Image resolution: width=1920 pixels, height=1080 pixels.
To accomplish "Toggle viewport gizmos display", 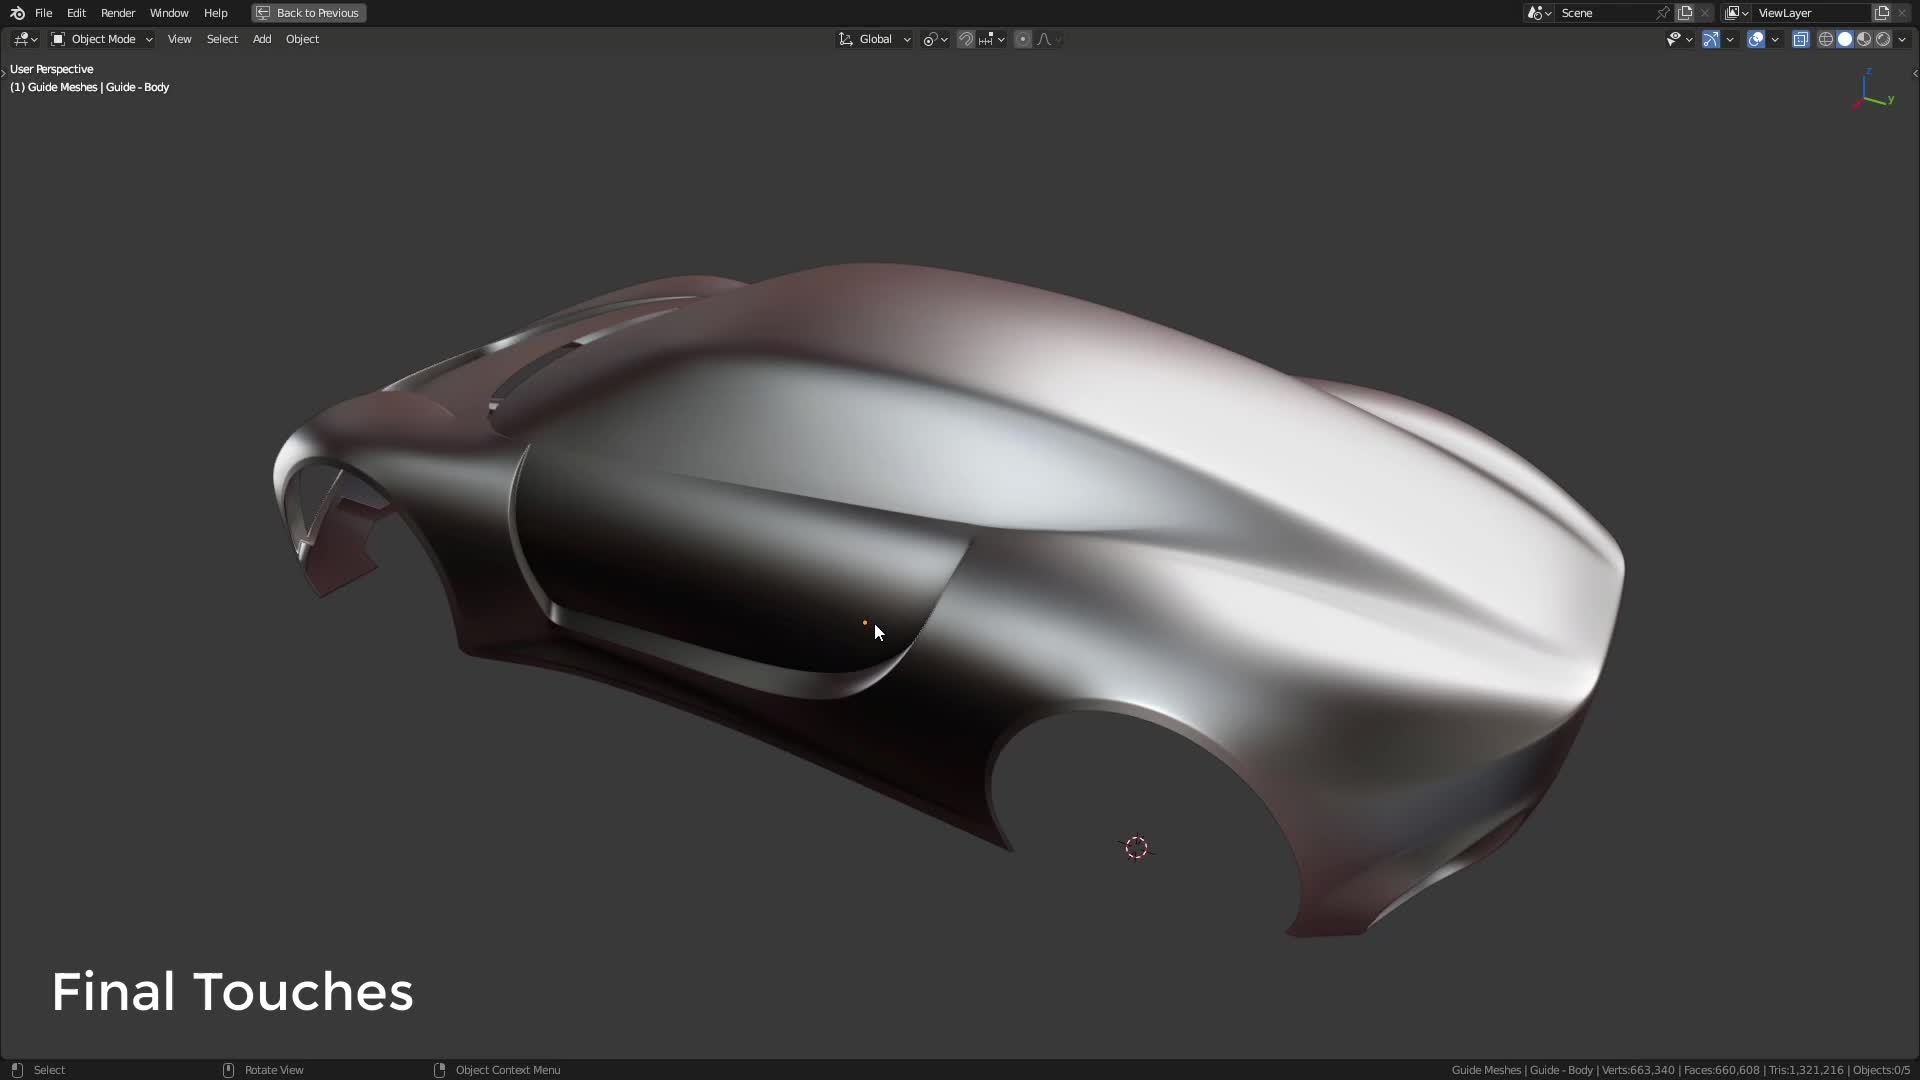I will [x=1711, y=39].
